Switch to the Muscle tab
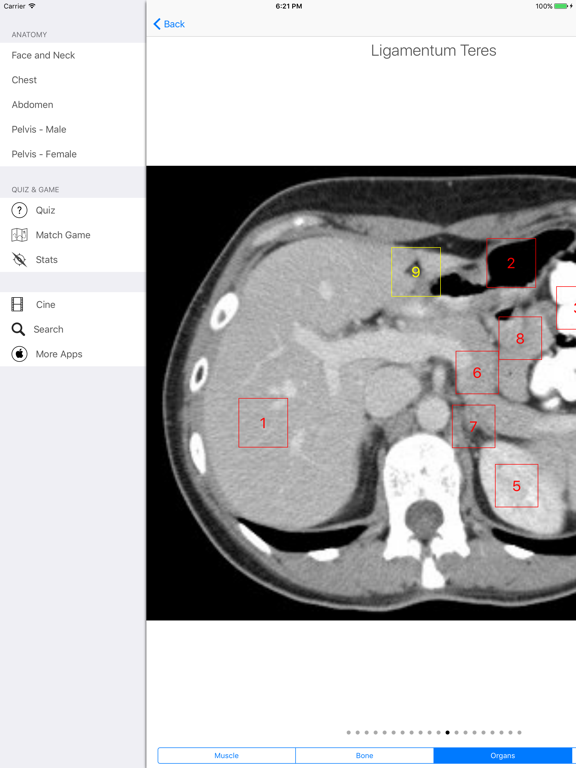Viewport: 576px width, 768px height. (x=226, y=755)
